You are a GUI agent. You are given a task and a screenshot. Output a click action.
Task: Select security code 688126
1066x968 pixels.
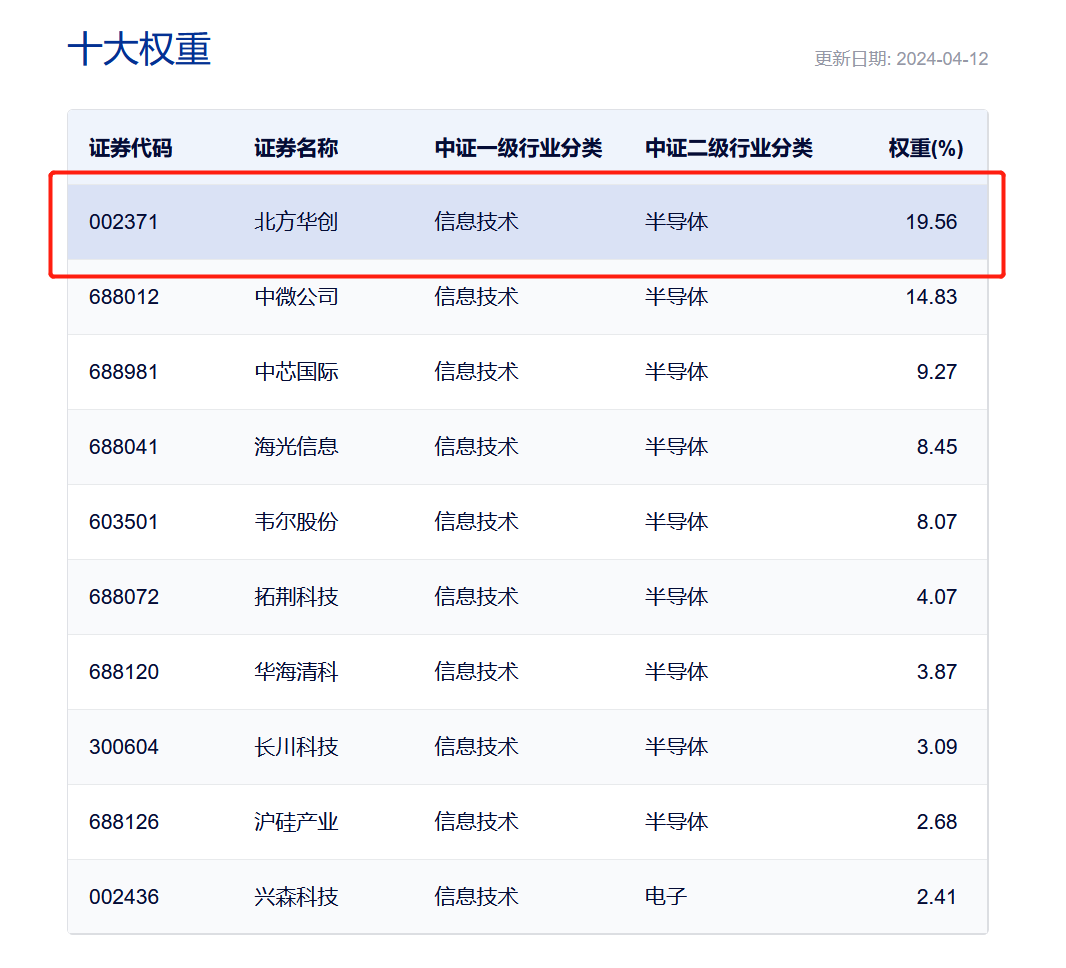124,822
